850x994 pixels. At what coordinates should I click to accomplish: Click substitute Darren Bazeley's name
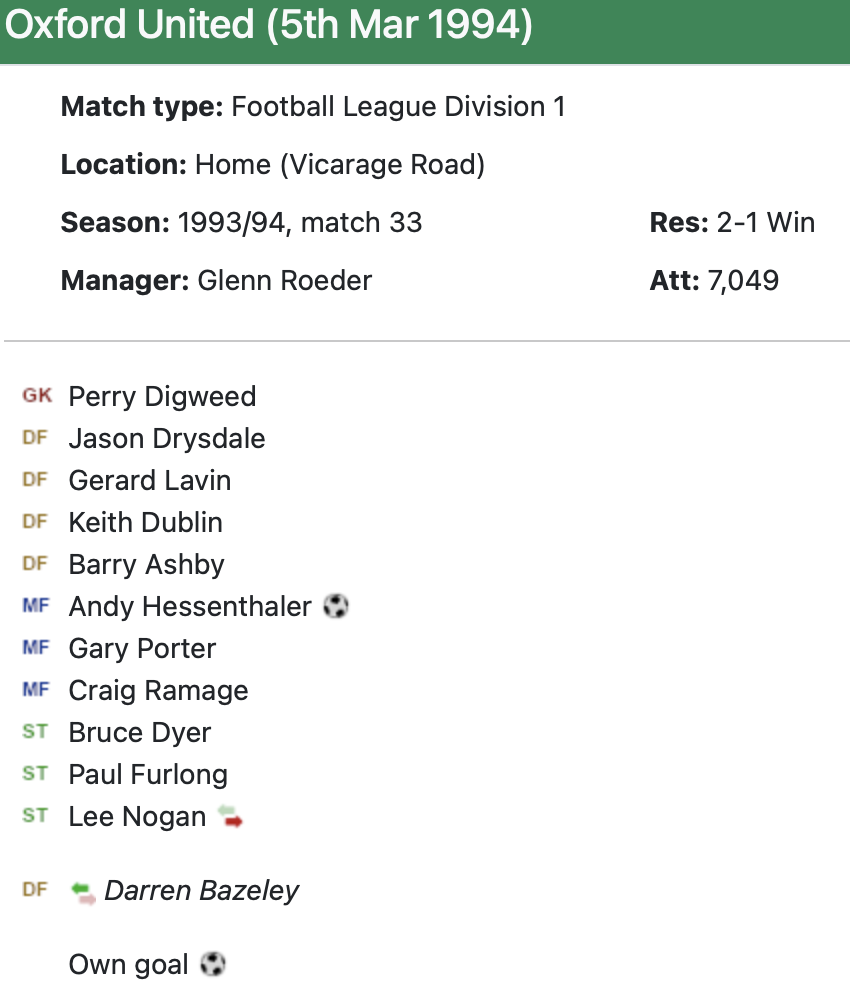201,890
